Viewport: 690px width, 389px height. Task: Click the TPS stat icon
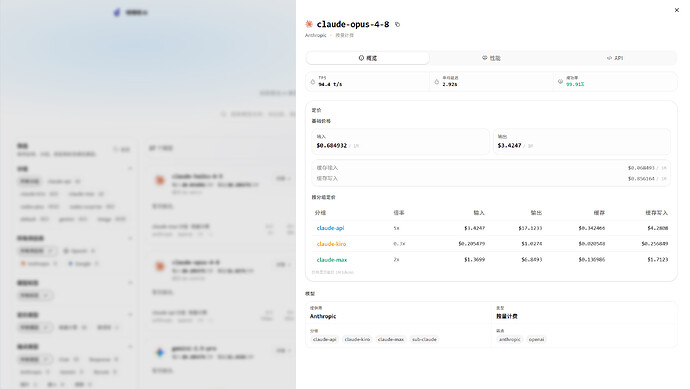point(313,82)
